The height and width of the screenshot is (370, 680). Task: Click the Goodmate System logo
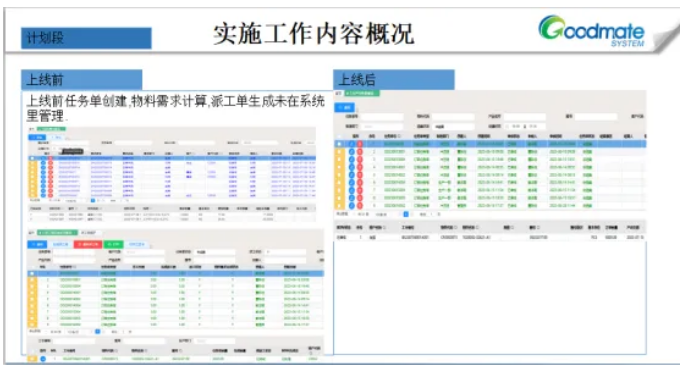(592, 30)
